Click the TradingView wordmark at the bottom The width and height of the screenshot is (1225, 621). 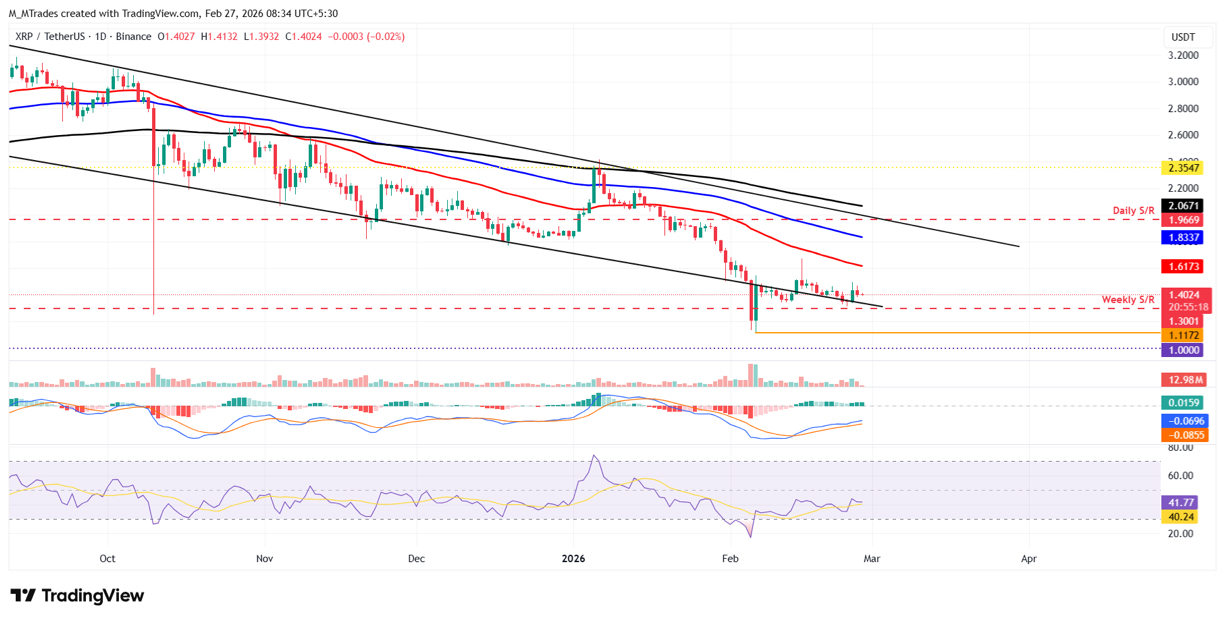92,596
